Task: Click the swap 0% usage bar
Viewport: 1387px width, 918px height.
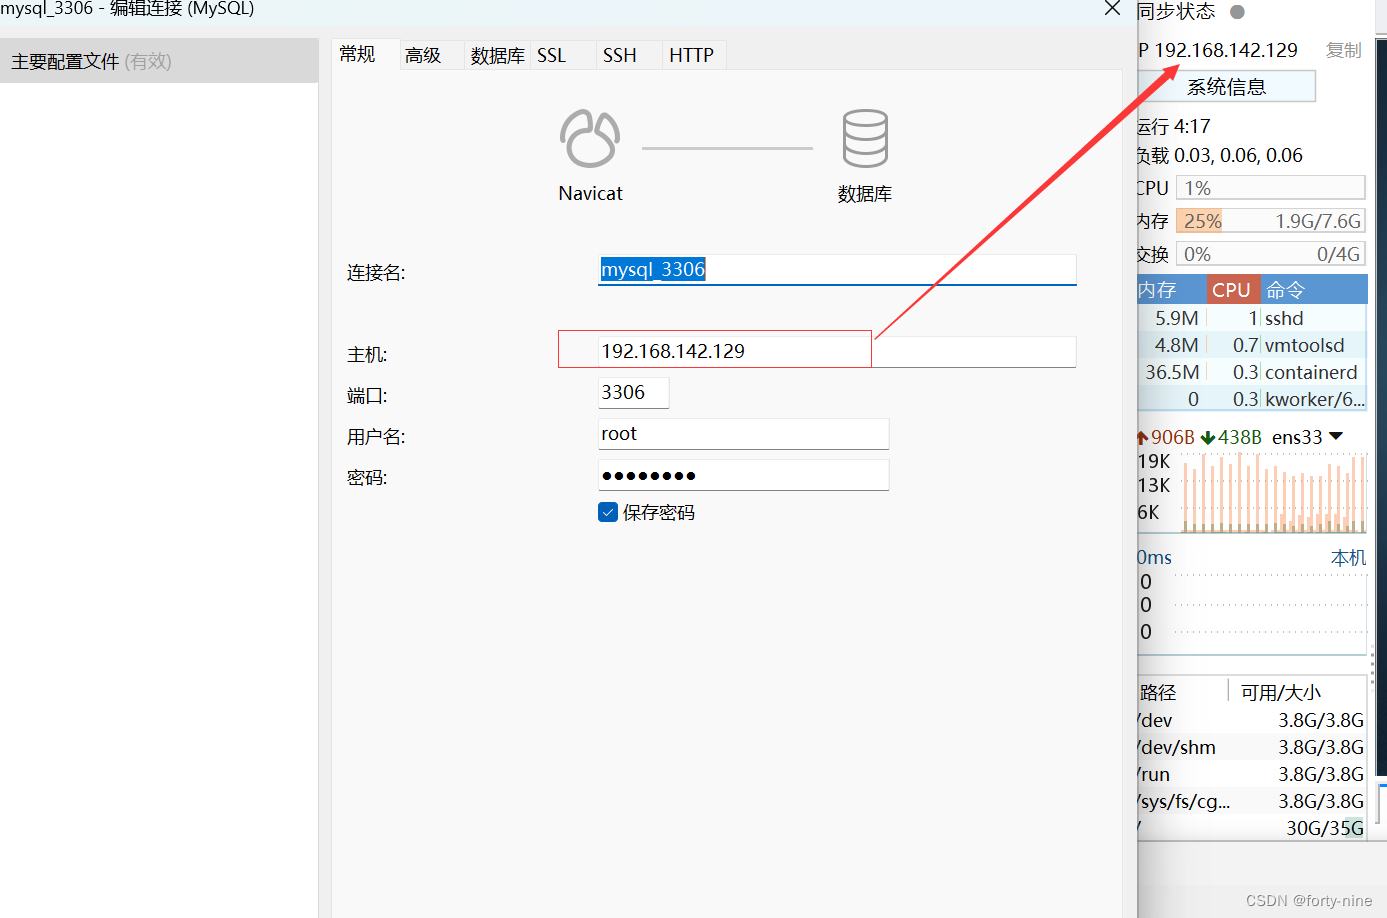Action: (1270, 254)
